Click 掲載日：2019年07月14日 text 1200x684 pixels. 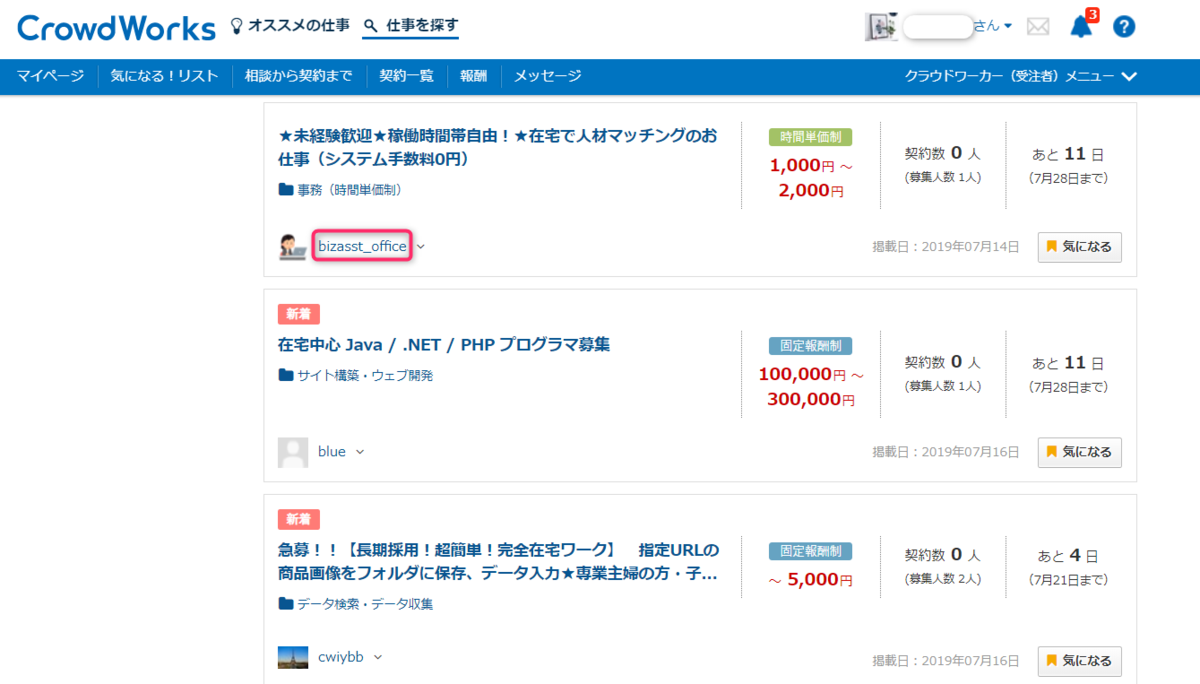tap(946, 247)
